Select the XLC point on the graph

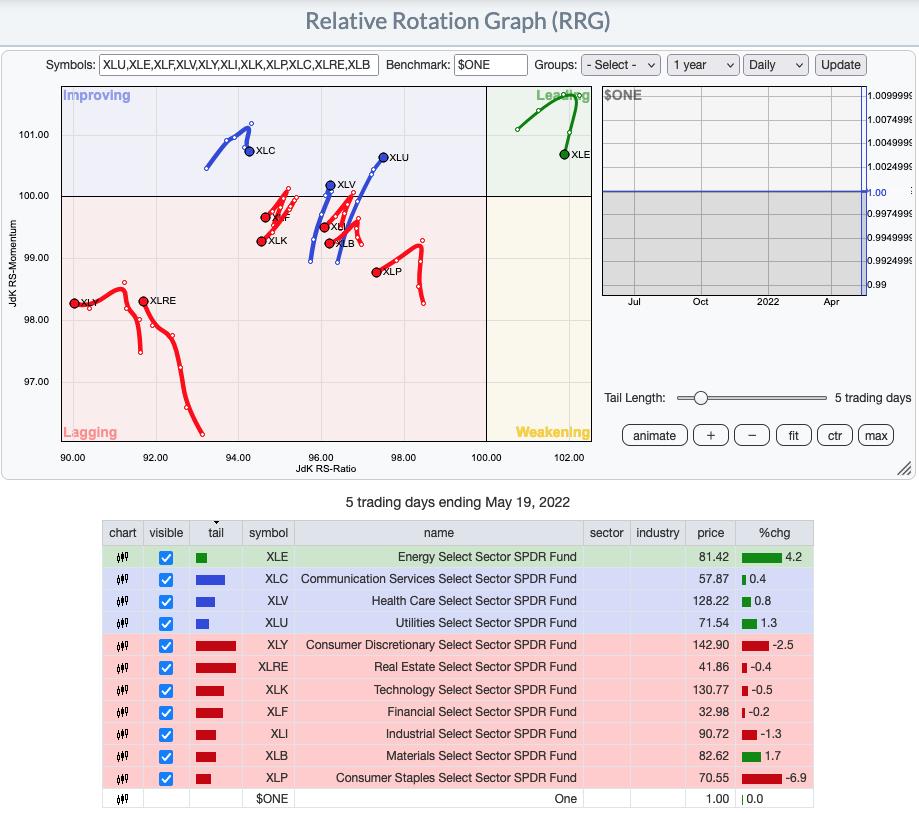(x=249, y=151)
